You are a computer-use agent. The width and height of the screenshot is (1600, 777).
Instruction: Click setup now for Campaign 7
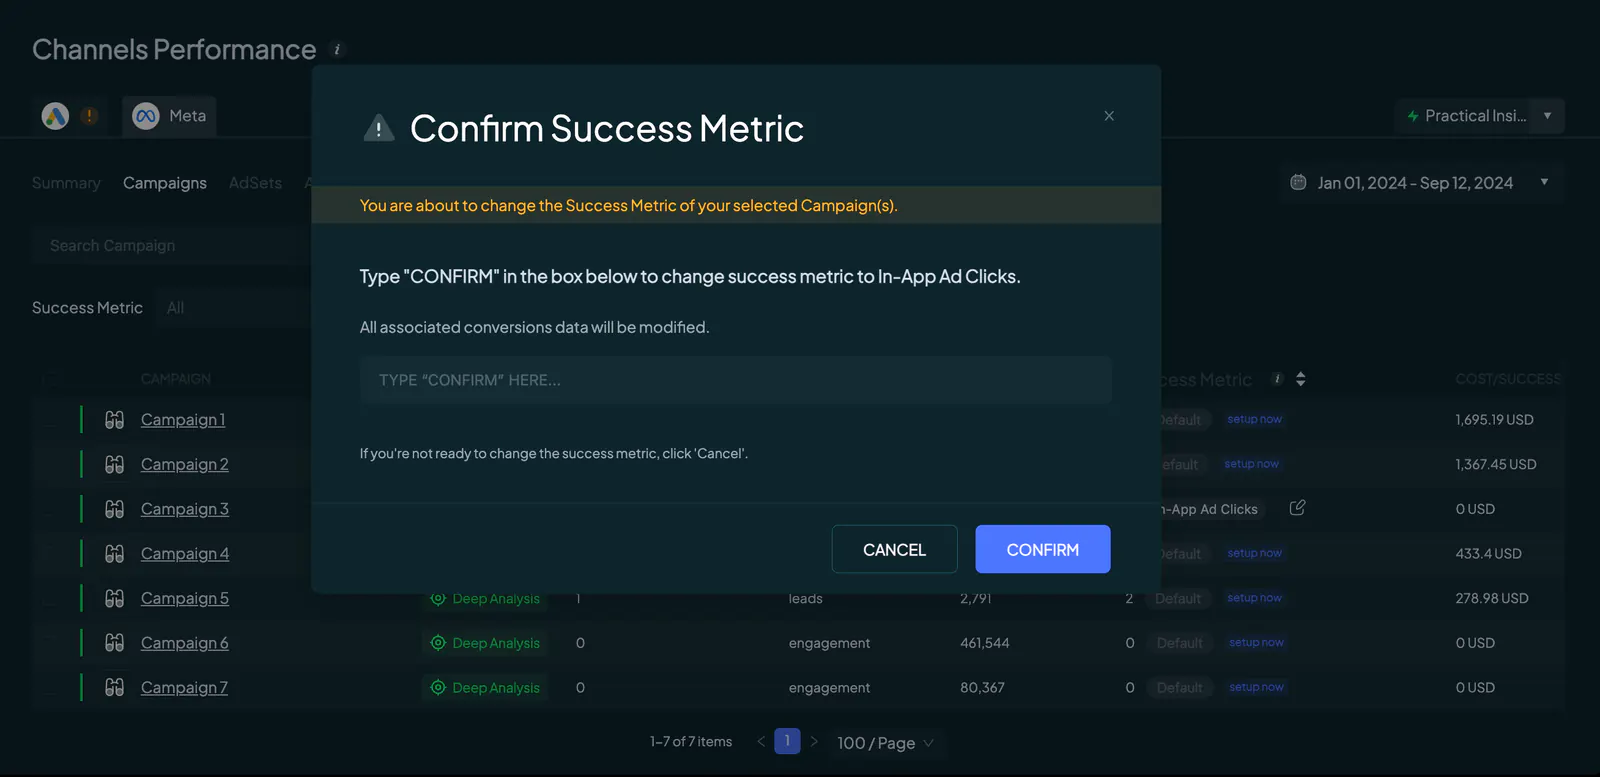pos(1257,687)
